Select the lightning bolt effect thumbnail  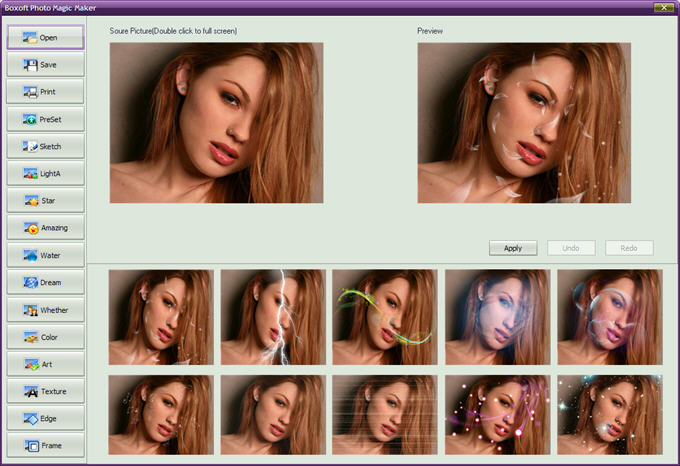(x=273, y=317)
